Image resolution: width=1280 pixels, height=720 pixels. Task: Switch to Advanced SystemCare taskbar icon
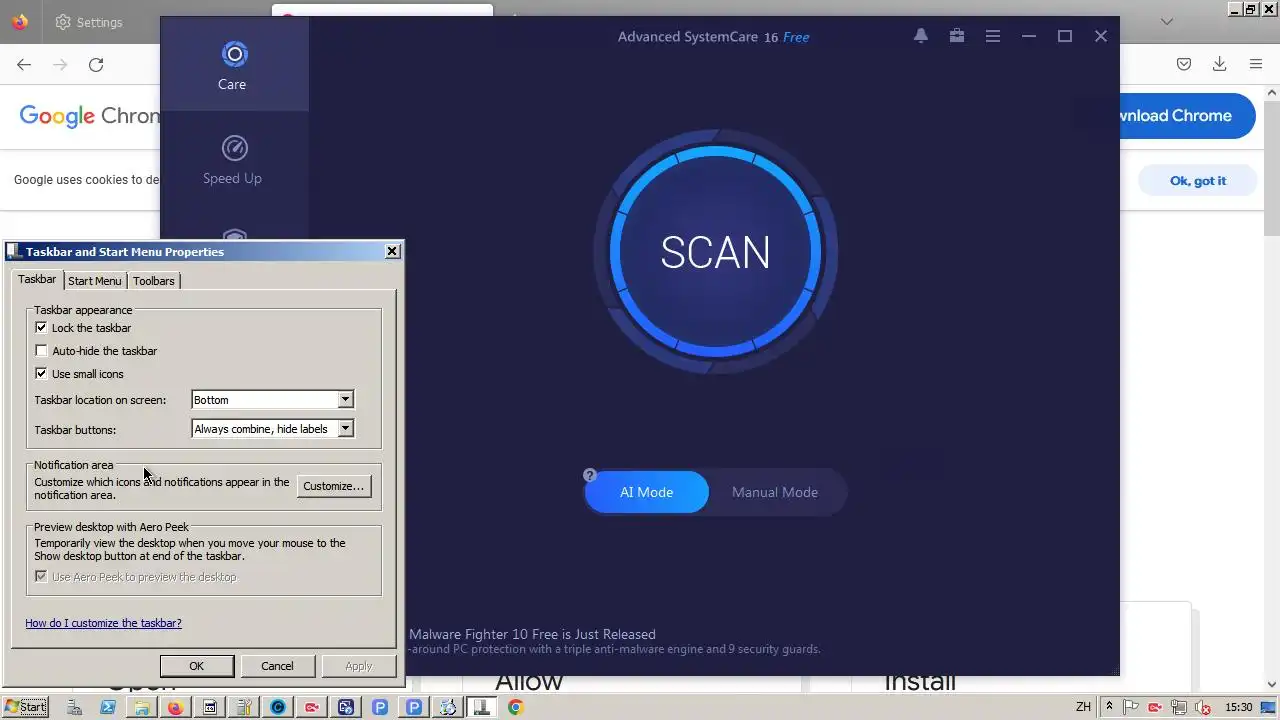click(278, 707)
